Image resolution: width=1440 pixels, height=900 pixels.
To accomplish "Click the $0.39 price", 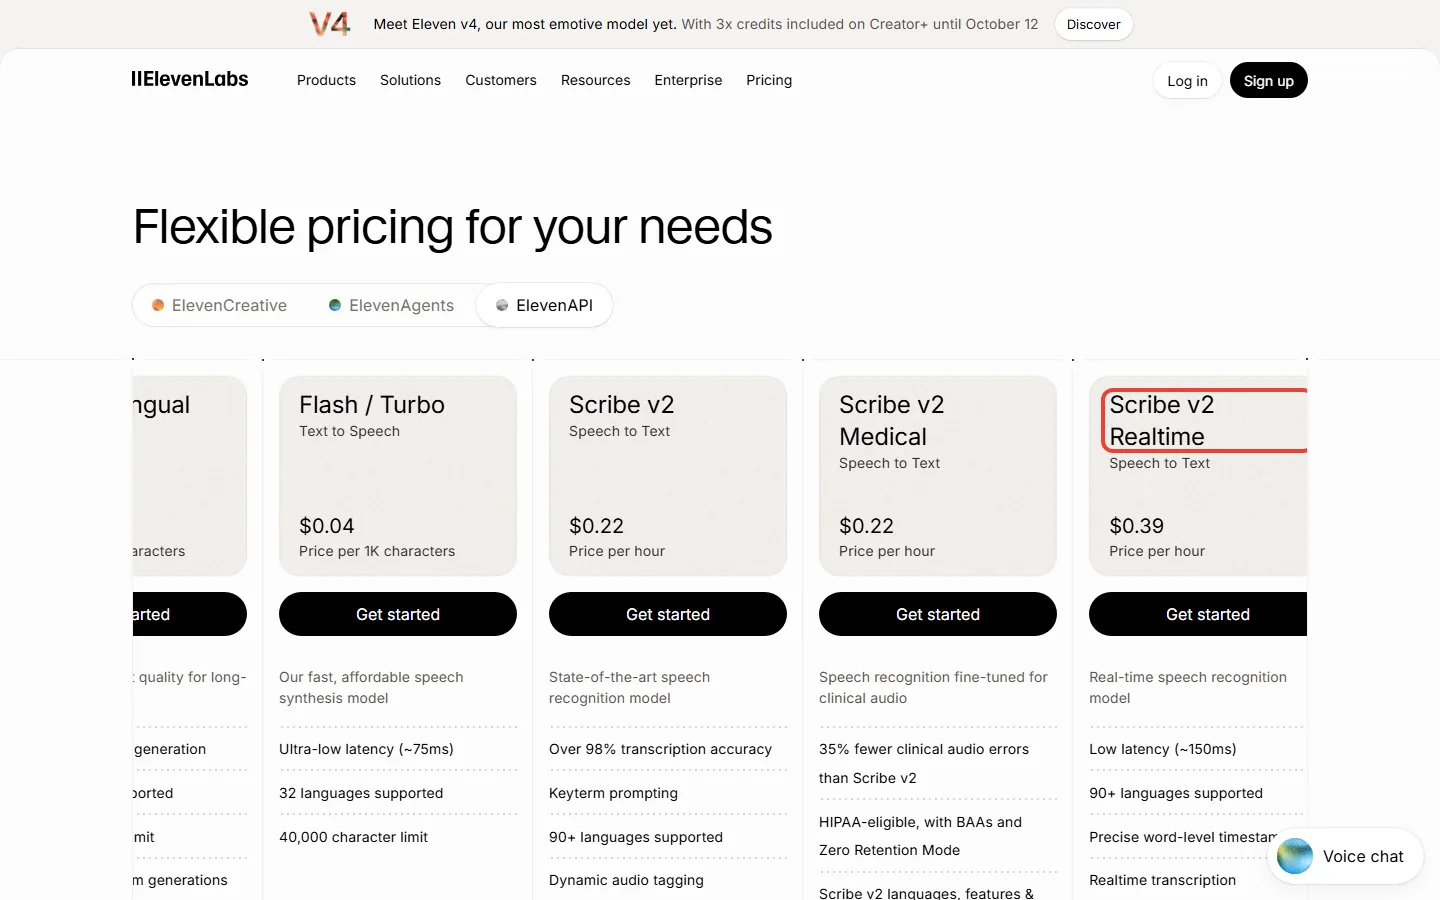I will tap(1137, 526).
